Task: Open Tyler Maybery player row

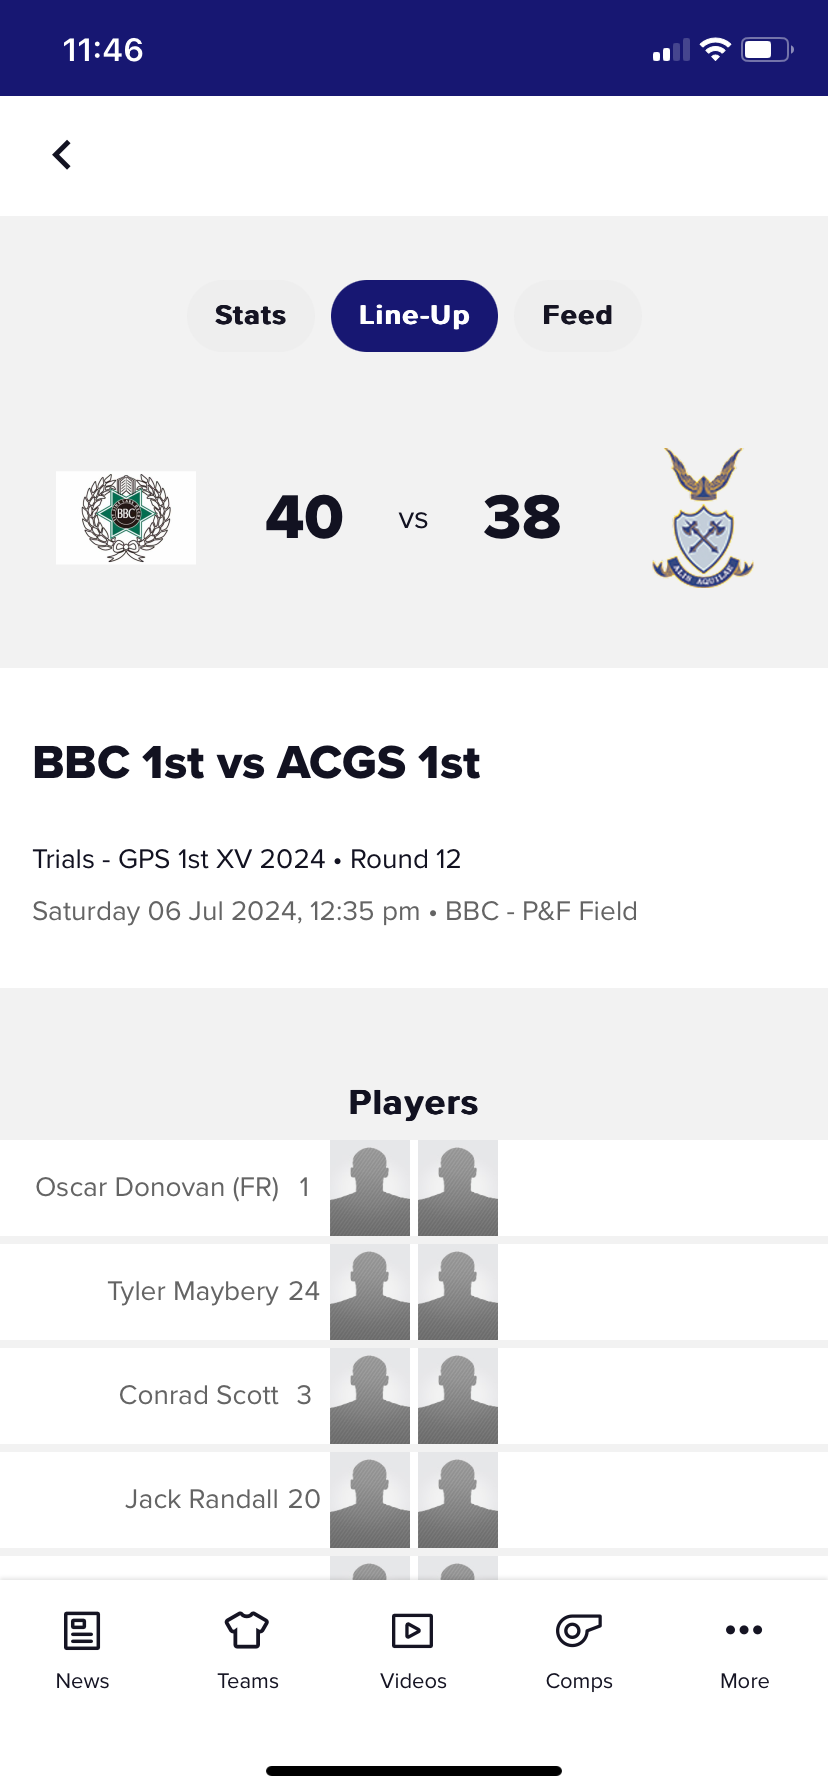Action: [414, 1292]
